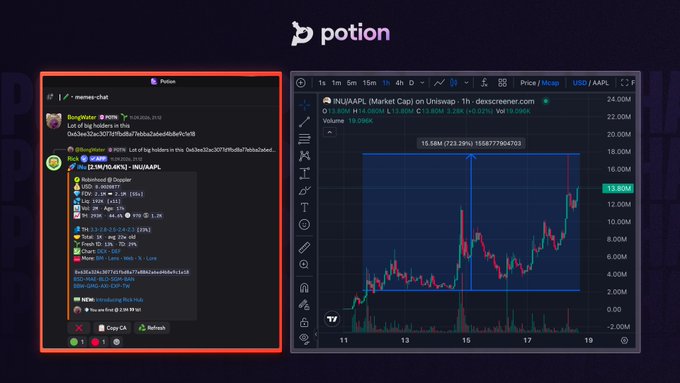The image size is (680, 383).
Task: Select the brush drawing tool
Action: (x=304, y=190)
